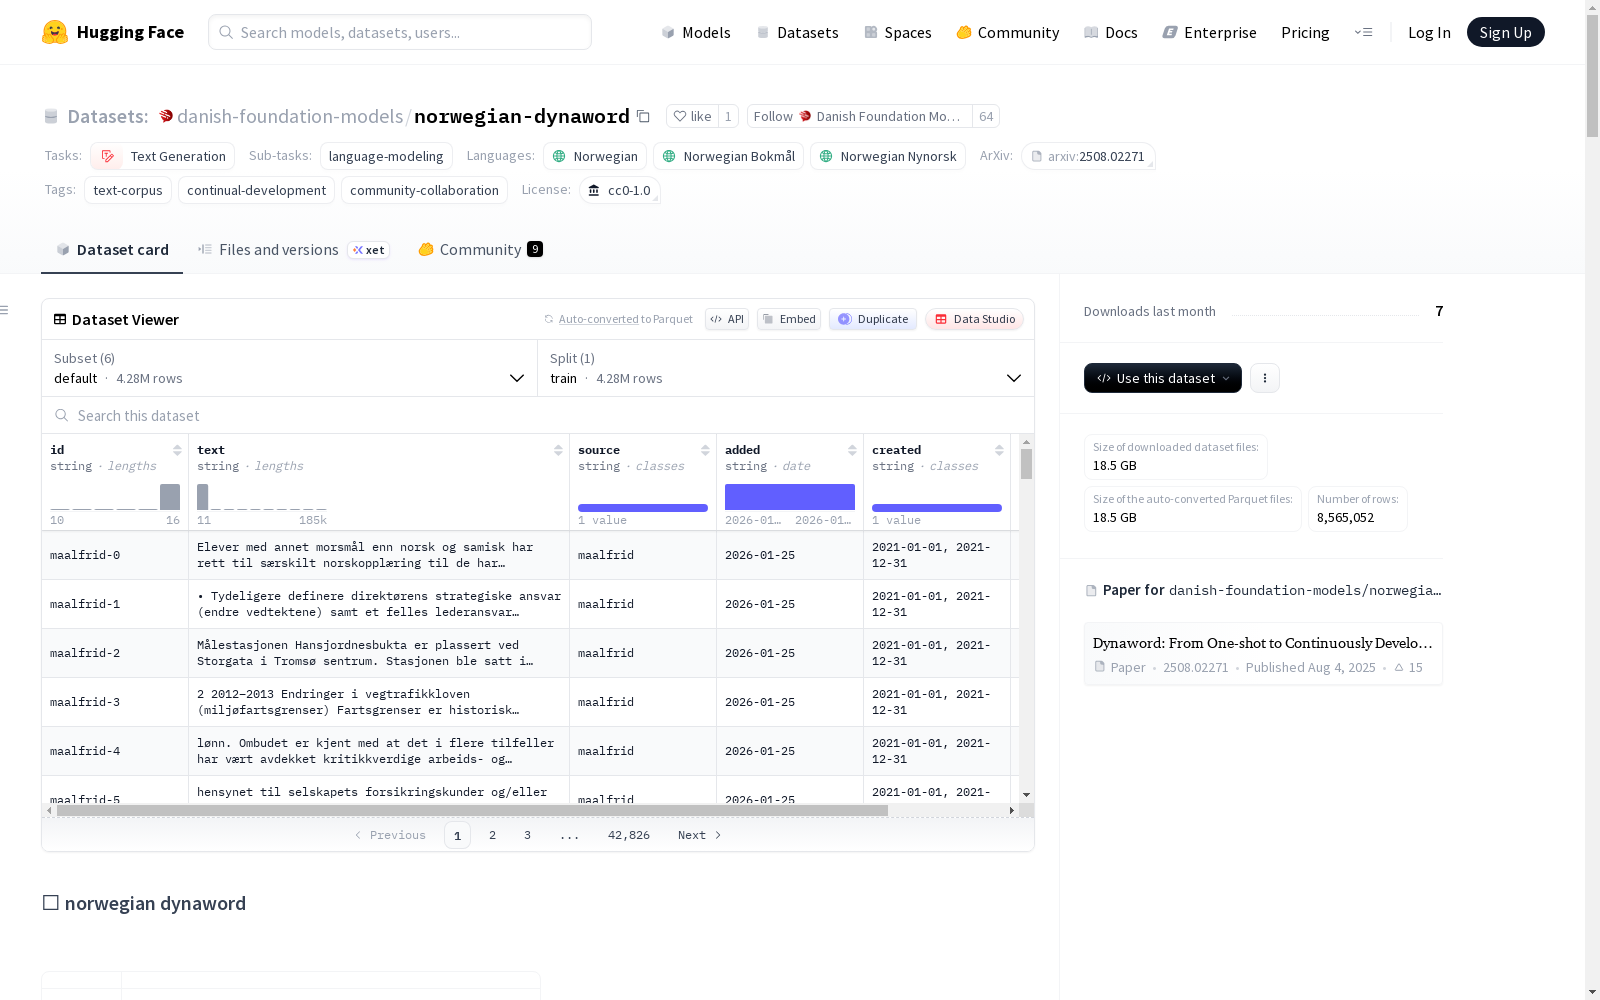Viewport: 1600px width, 1000px height.
Task: Select the maalfrid-2 text cell
Action: [379, 653]
